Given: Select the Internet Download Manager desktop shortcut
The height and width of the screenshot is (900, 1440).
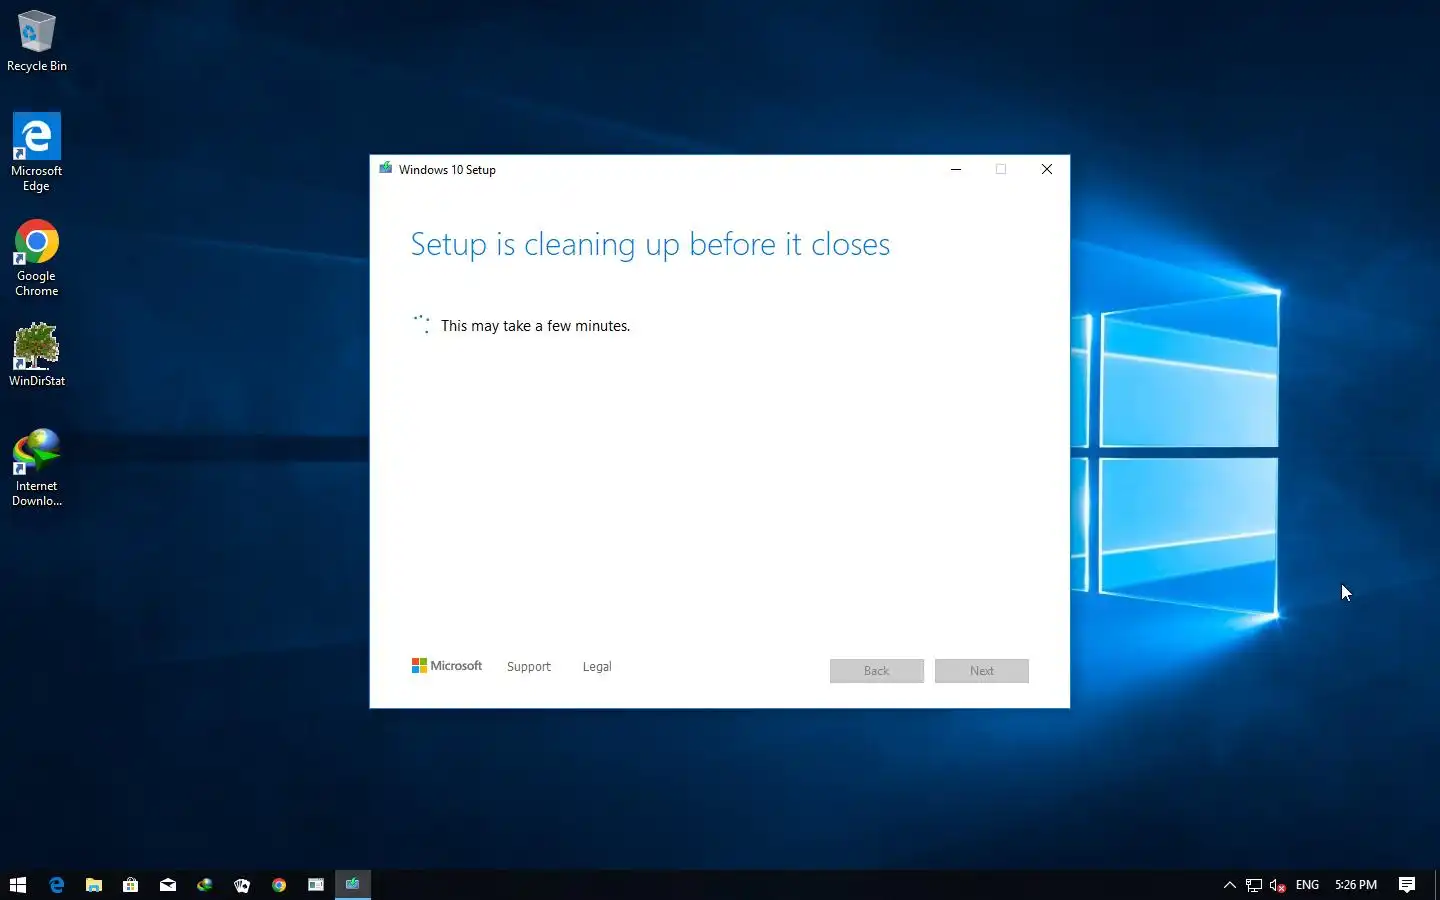Looking at the screenshot, I should click(37, 468).
